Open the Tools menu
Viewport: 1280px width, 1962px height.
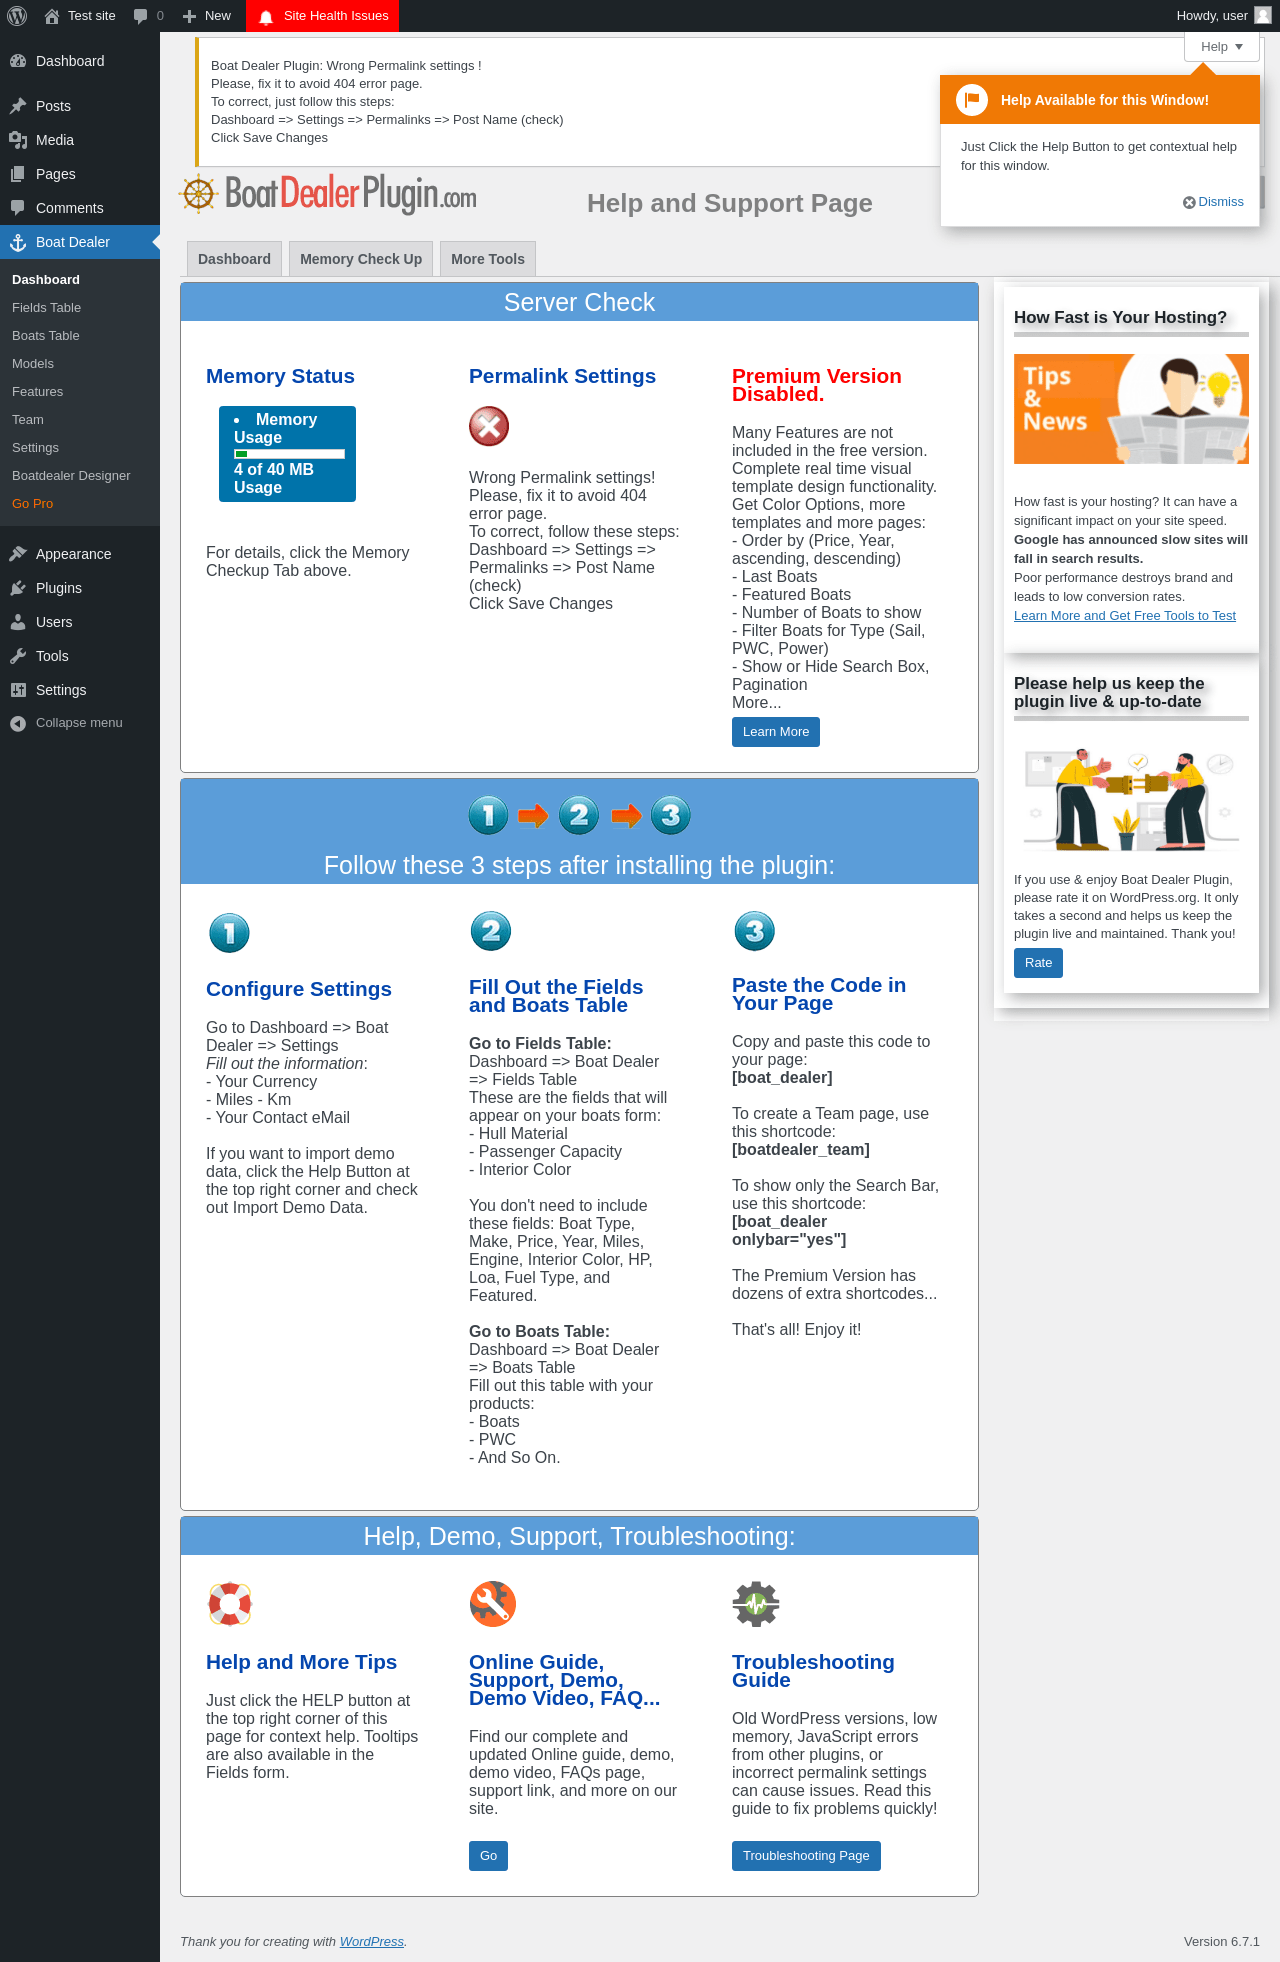point(80,656)
